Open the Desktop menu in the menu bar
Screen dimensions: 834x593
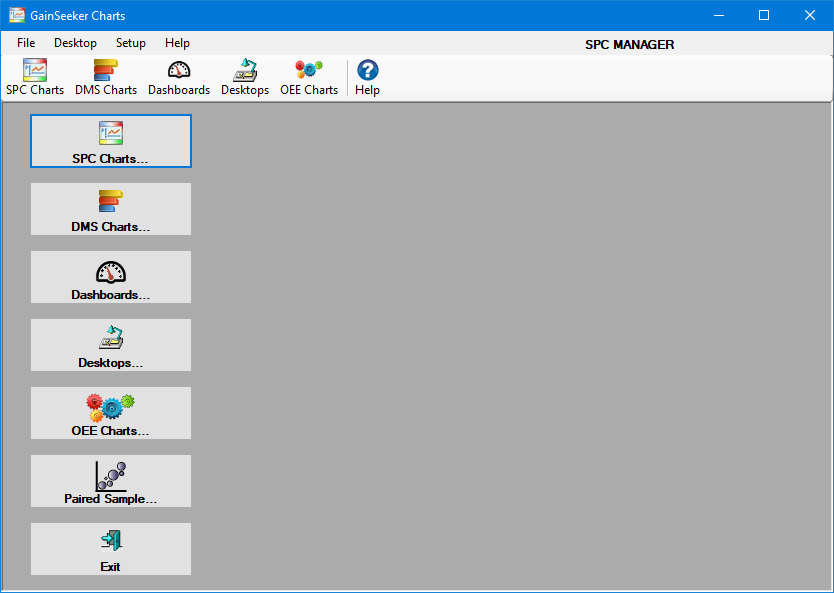tap(75, 43)
